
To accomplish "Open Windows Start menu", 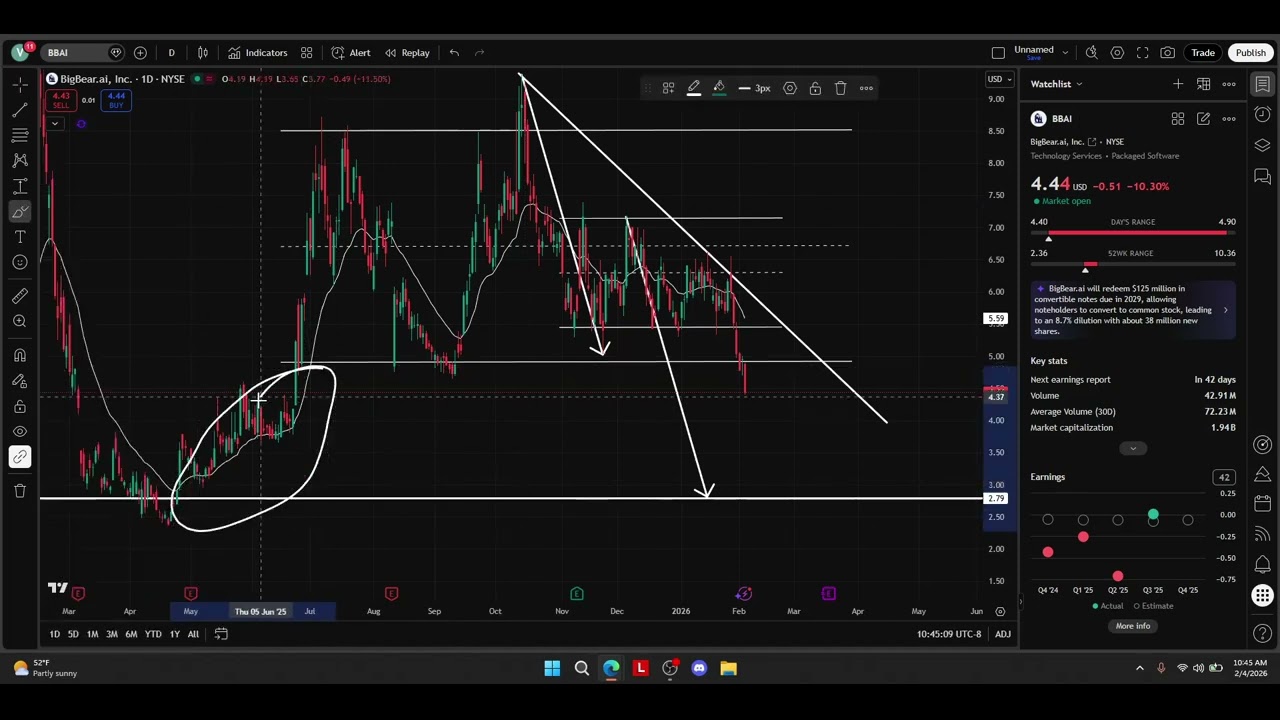I will (552, 668).
